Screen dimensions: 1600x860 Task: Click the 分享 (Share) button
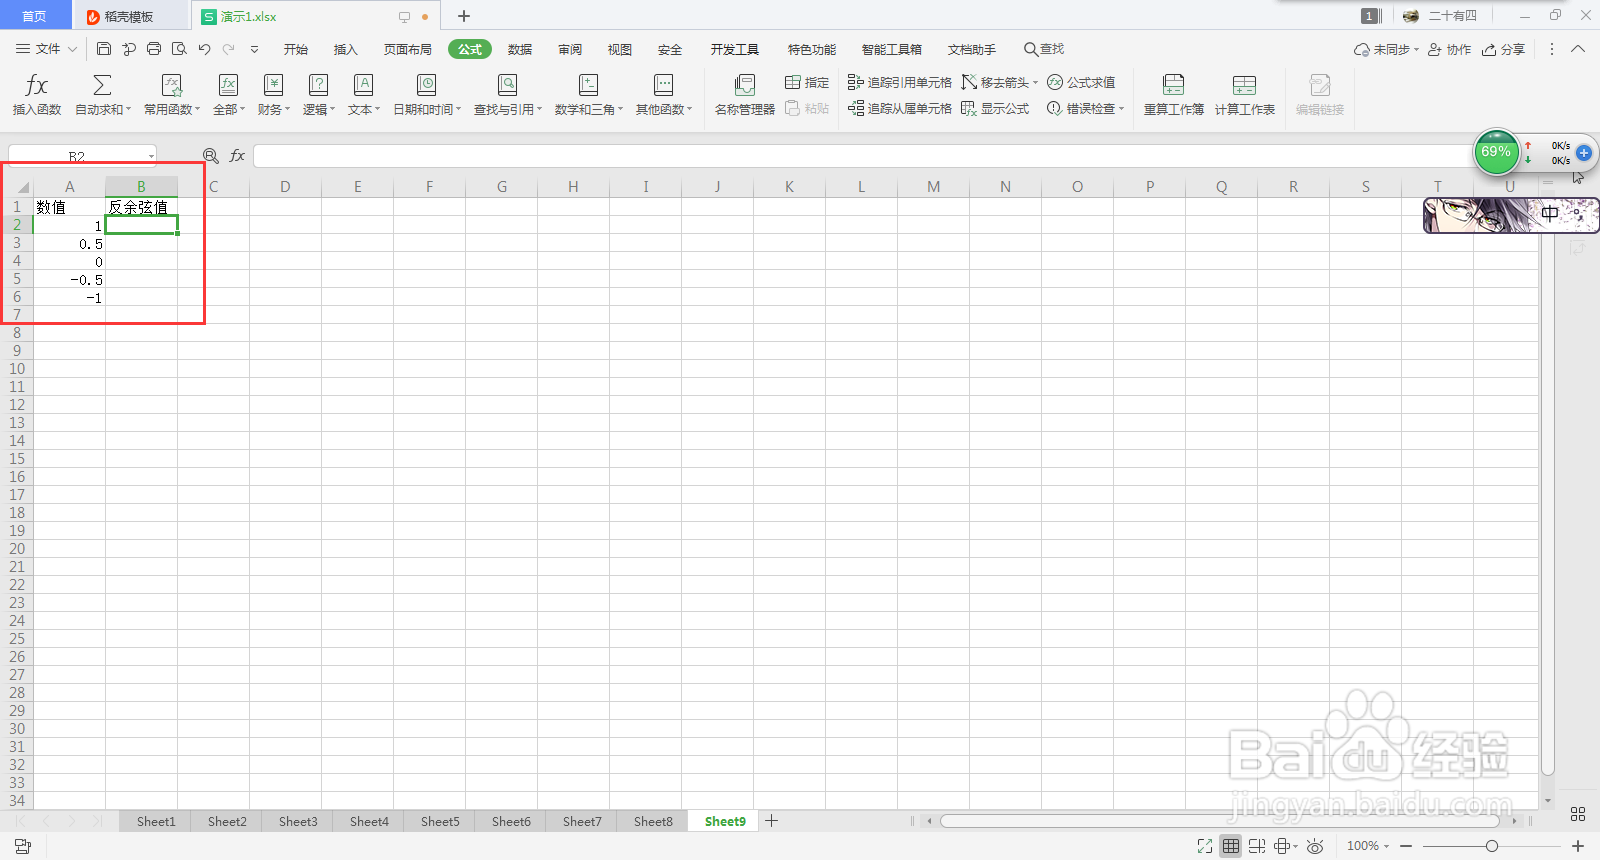1504,49
